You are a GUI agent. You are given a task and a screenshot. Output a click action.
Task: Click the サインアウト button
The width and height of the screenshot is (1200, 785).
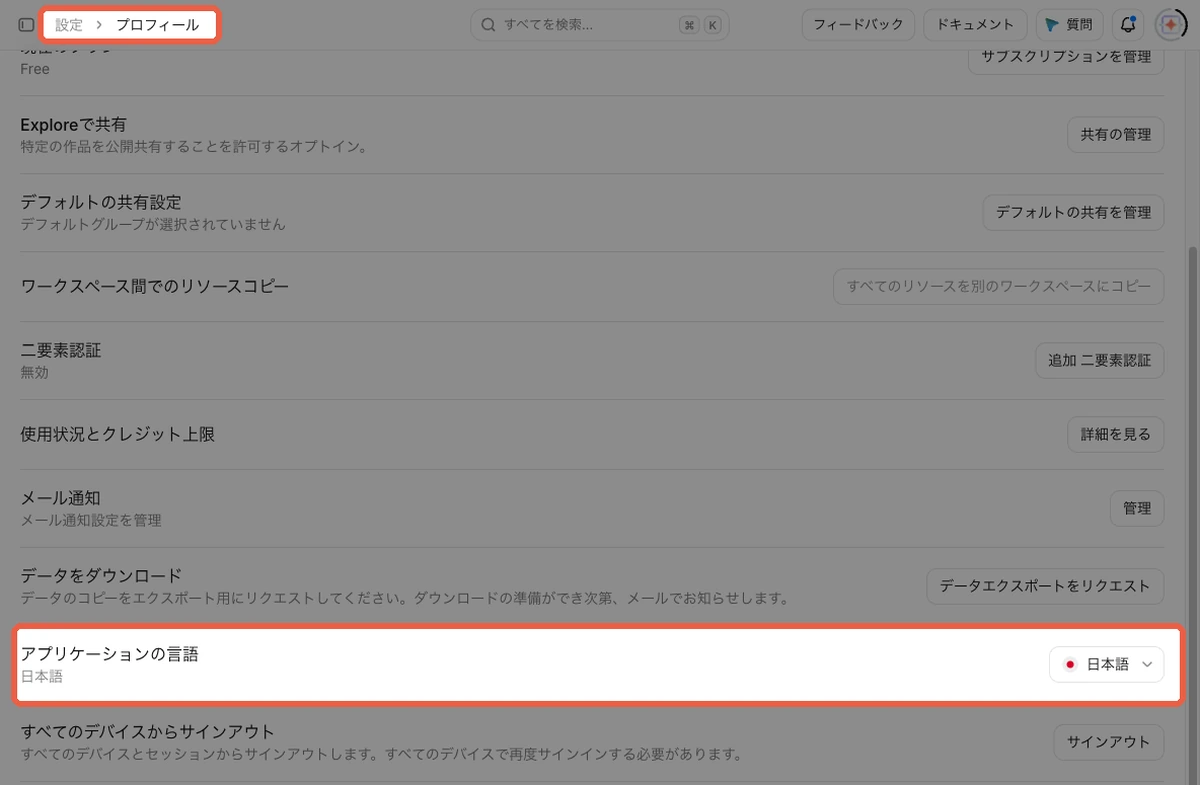[x=1109, y=742]
